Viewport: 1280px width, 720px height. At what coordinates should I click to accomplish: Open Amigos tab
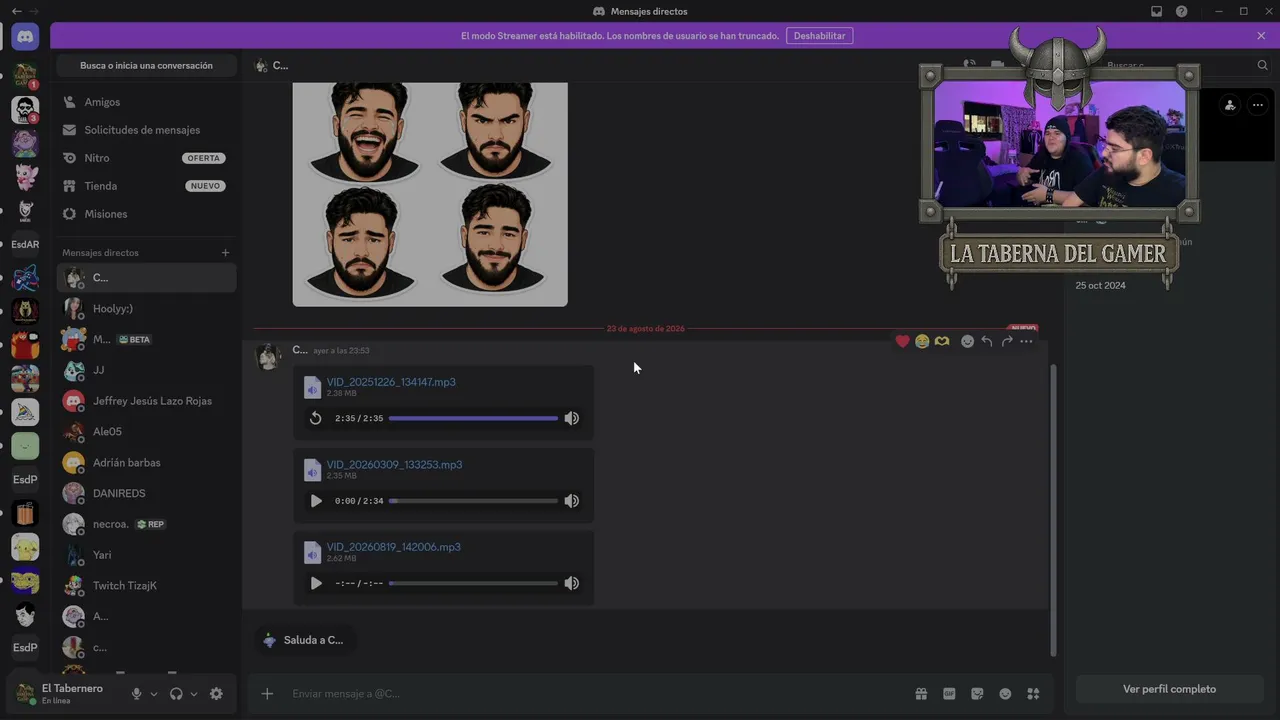tap(147, 102)
